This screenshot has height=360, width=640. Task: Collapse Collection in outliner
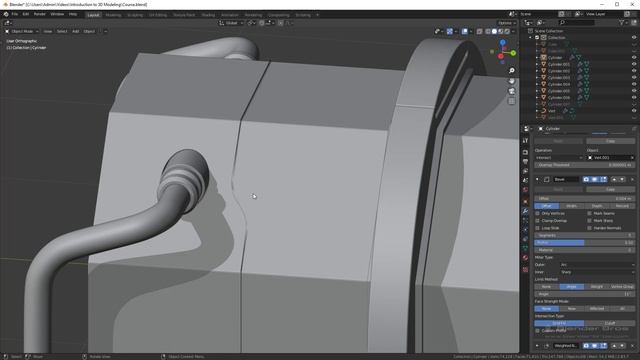coord(531,38)
